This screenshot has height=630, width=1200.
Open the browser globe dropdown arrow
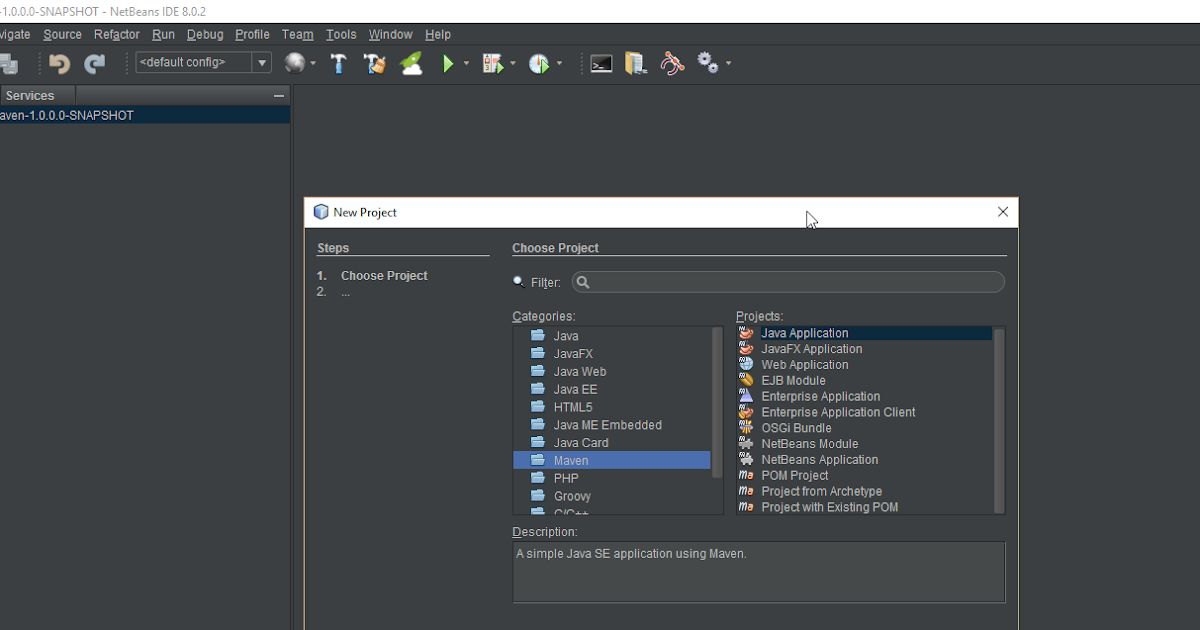pyautogui.click(x=313, y=64)
